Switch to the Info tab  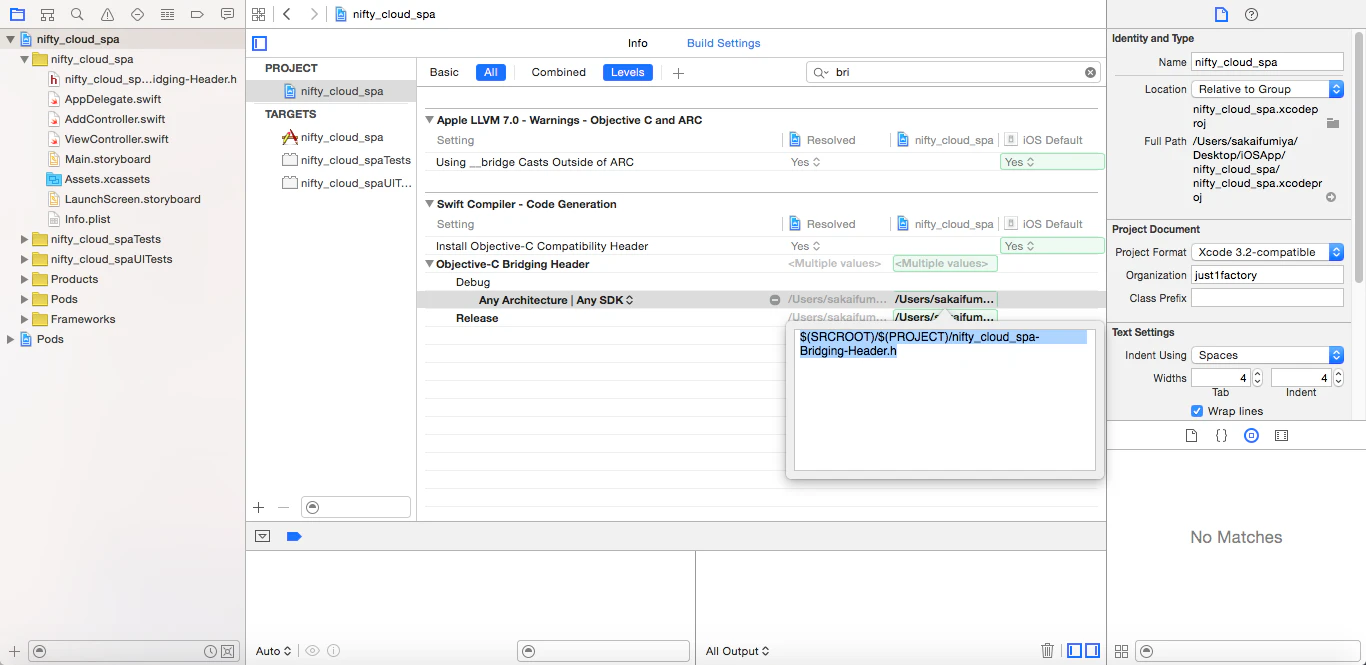click(638, 43)
